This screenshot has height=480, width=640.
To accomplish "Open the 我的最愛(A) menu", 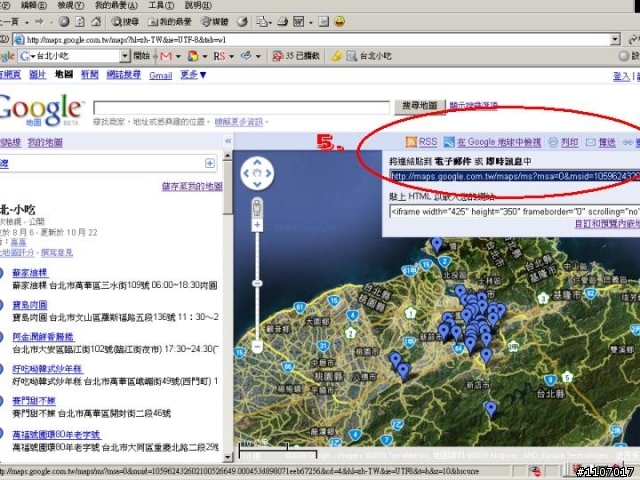I will pyautogui.click(x=116, y=5).
